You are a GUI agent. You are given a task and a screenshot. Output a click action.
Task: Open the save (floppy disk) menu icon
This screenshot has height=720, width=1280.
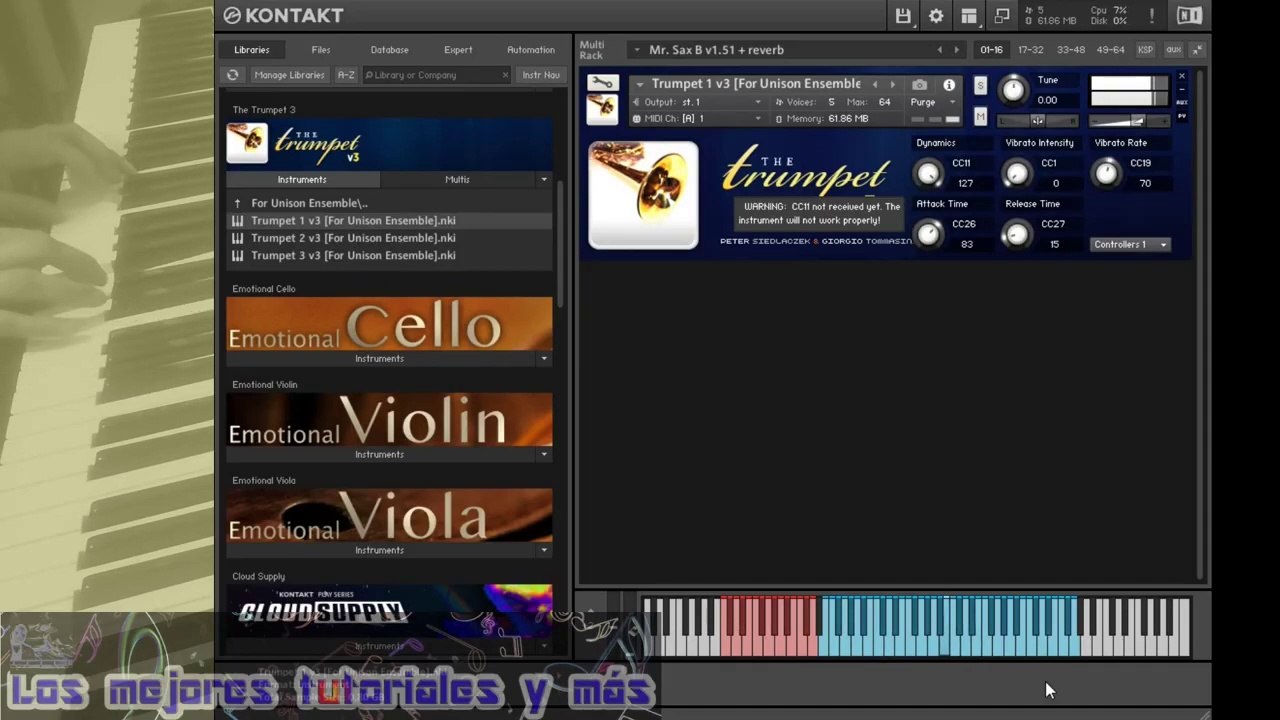click(x=903, y=16)
